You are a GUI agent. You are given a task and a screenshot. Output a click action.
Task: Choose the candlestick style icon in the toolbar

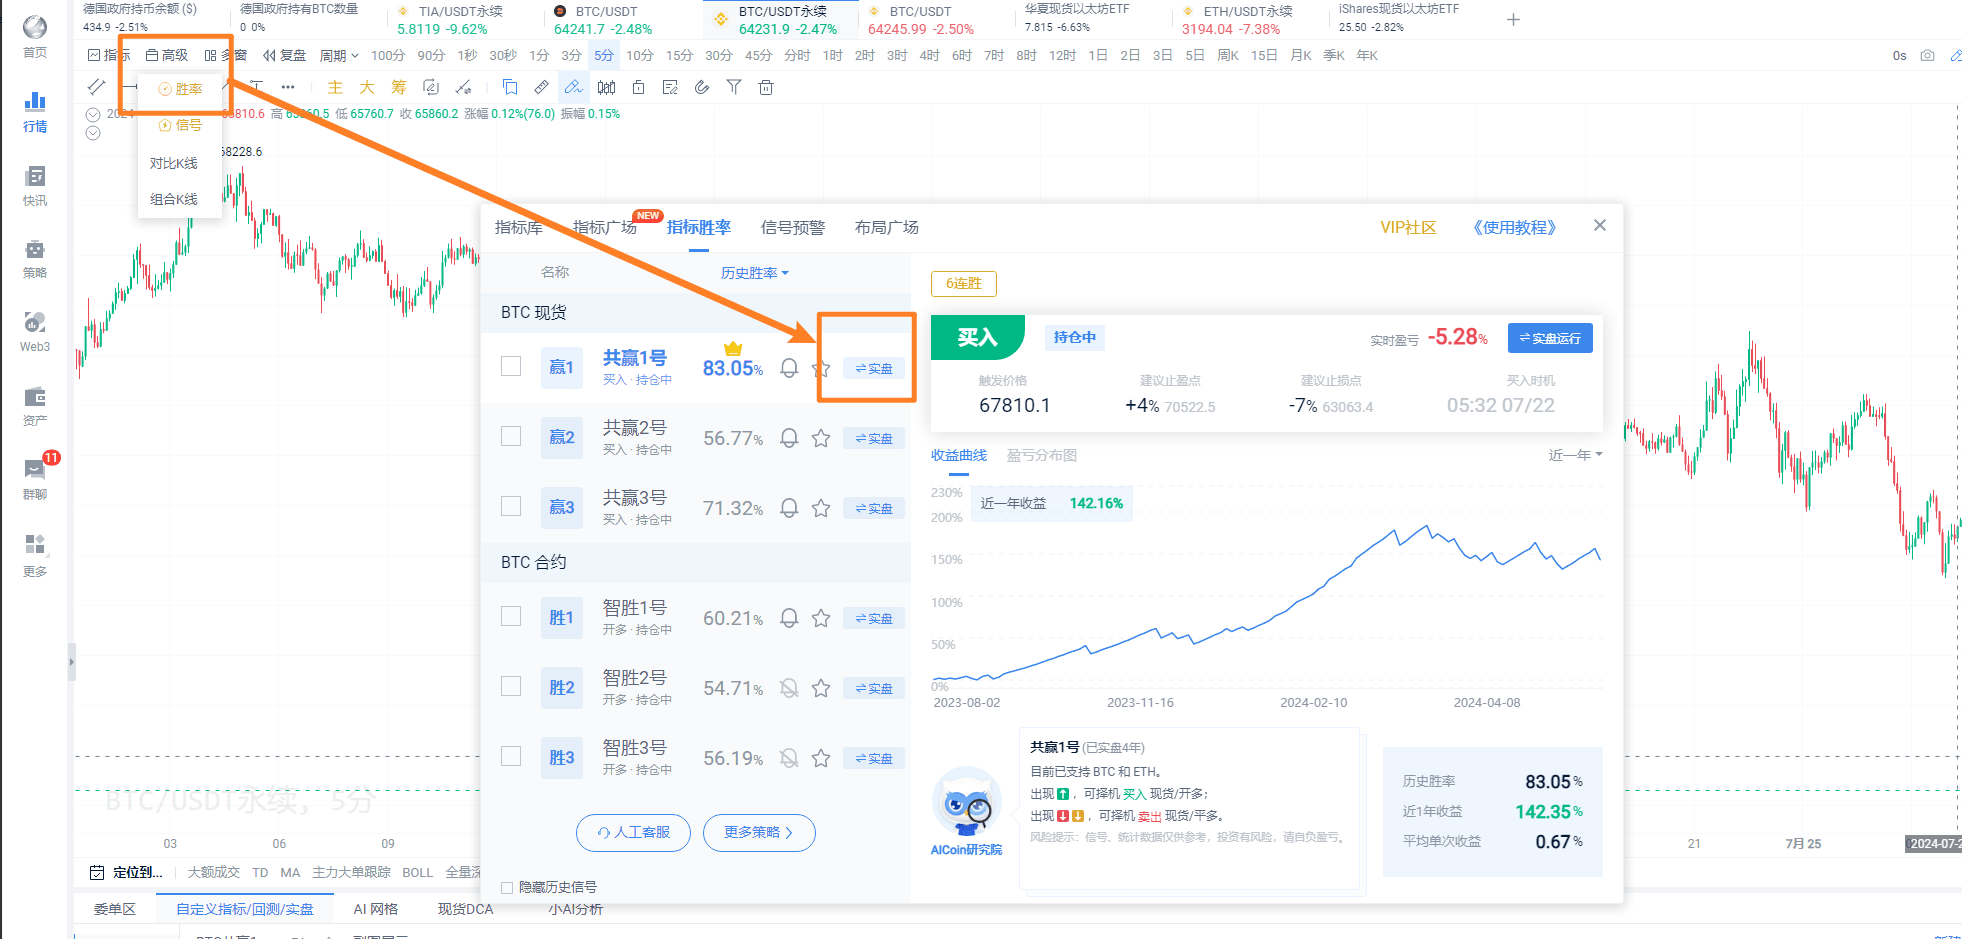tap(606, 87)
